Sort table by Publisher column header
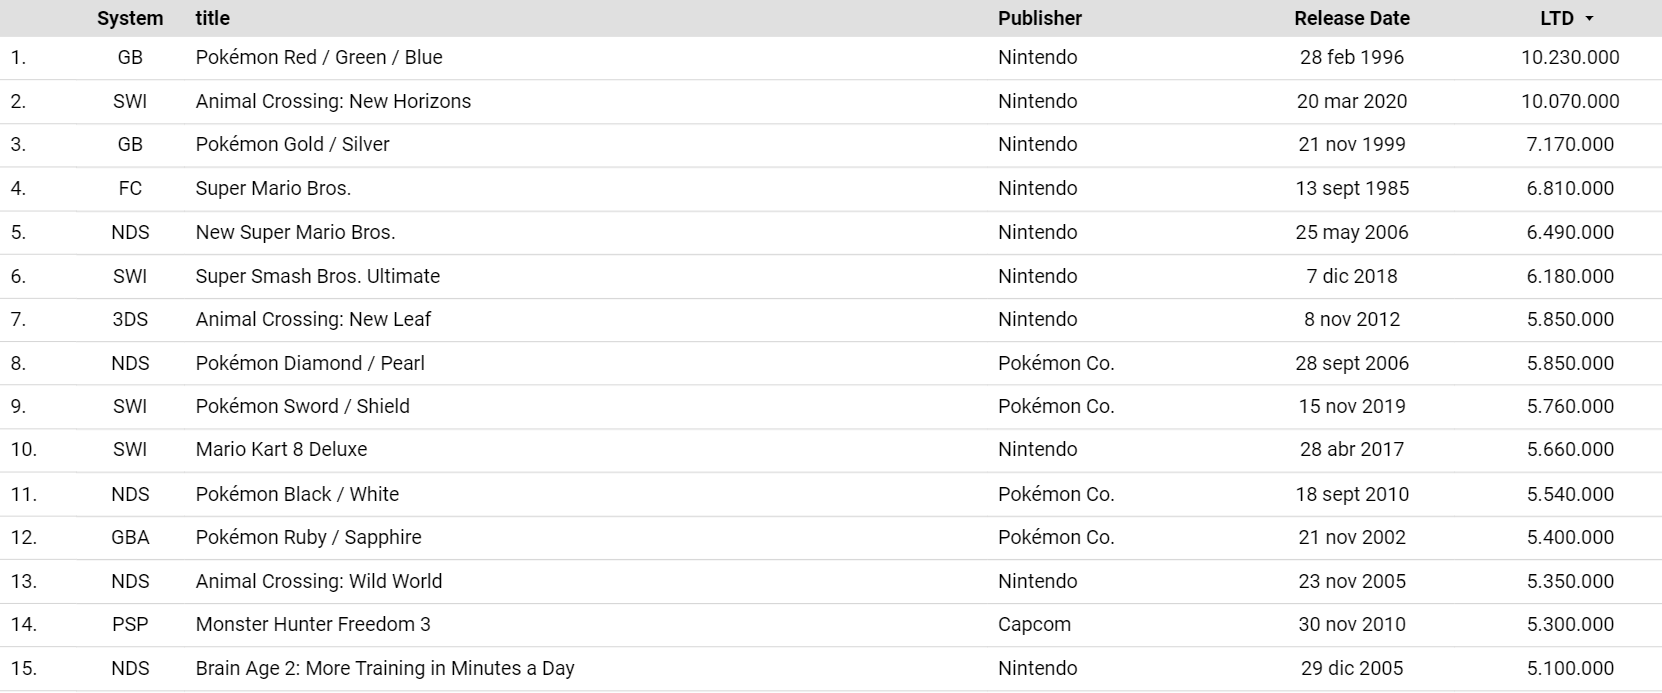 (1040, 18)
